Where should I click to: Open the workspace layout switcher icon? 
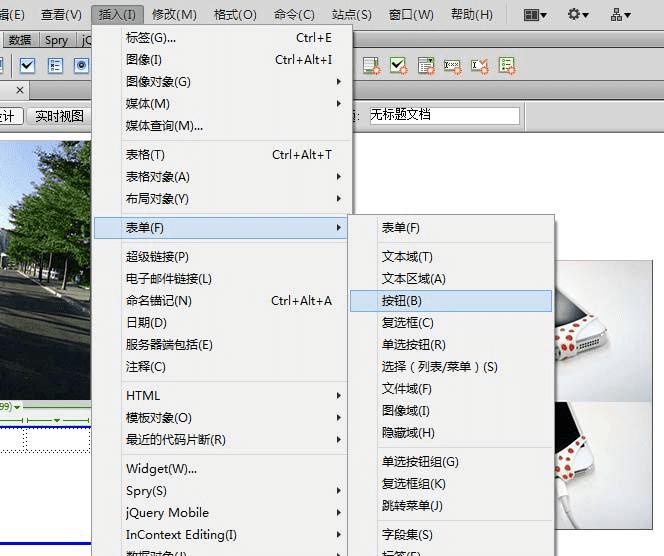pos(535,15)
